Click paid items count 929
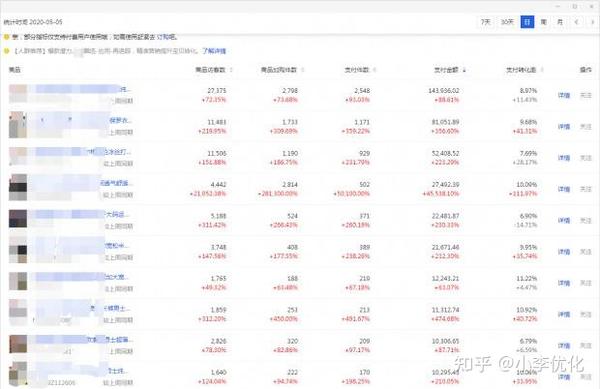The height and width of the screenshot is (389, 600). [x=364, y=153]
